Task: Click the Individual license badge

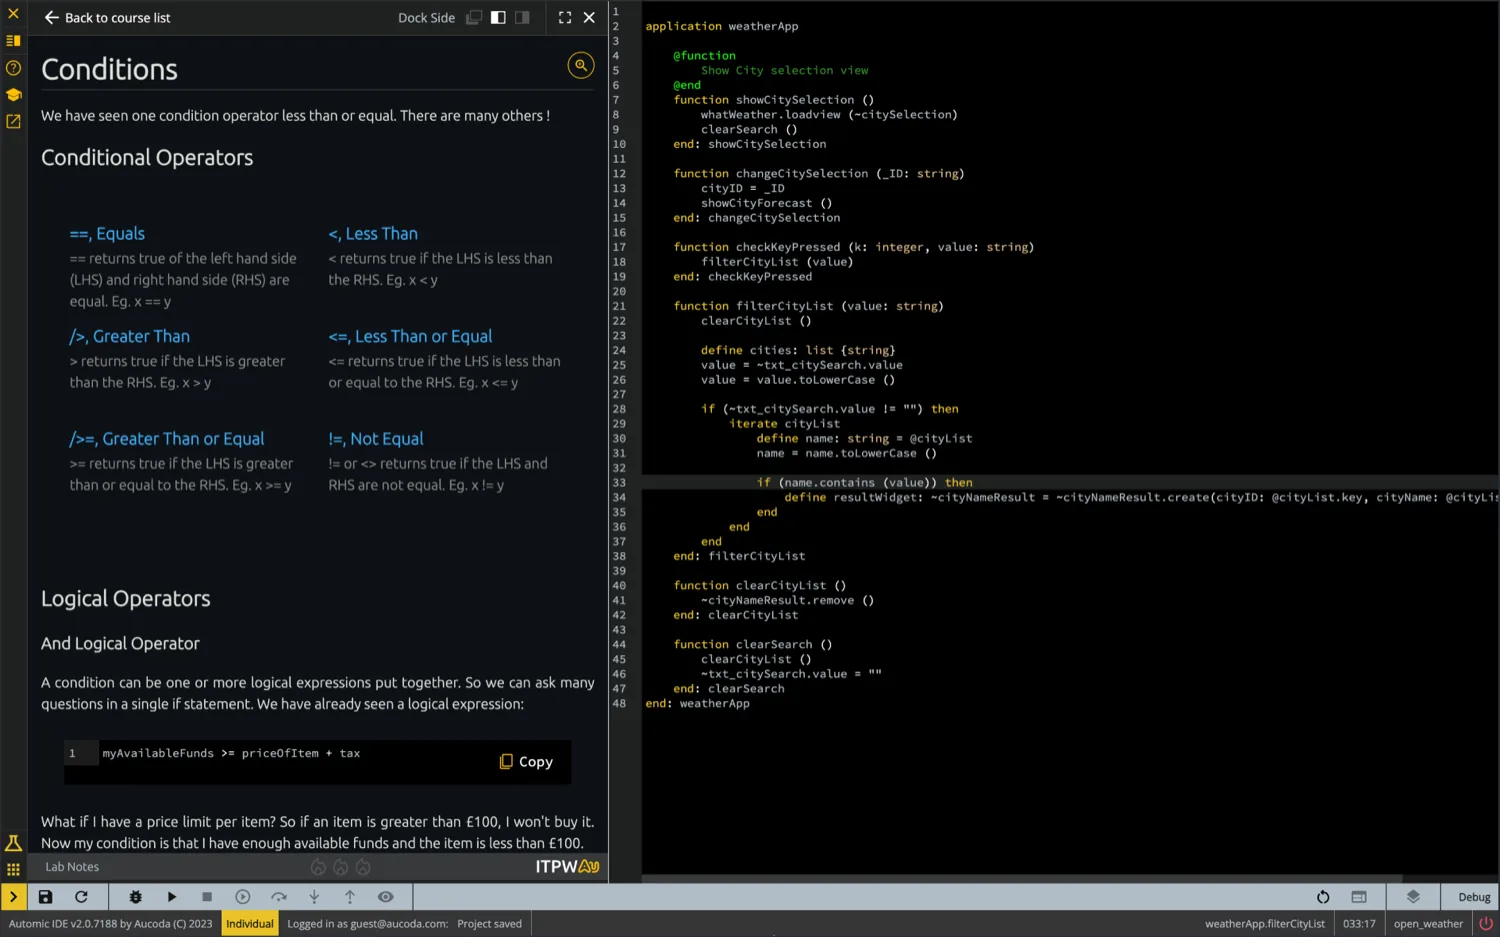Action: coord(250,924)
